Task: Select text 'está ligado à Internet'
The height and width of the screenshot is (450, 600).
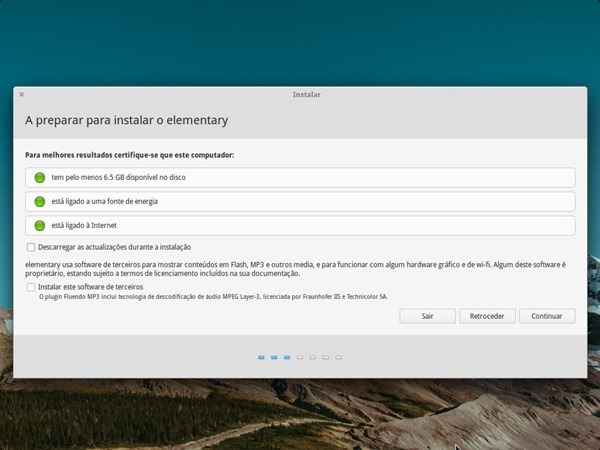Action: pyautogui.click(x=84, y=225)
